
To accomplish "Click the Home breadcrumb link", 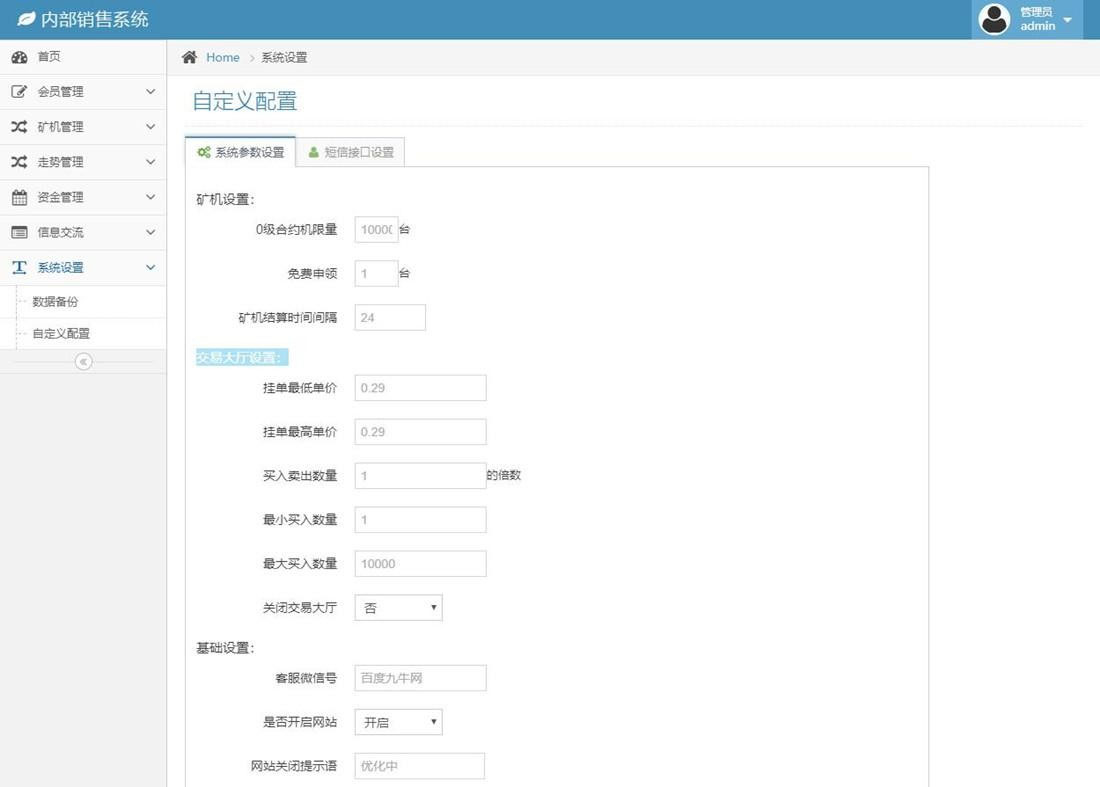I will [222, 57].
